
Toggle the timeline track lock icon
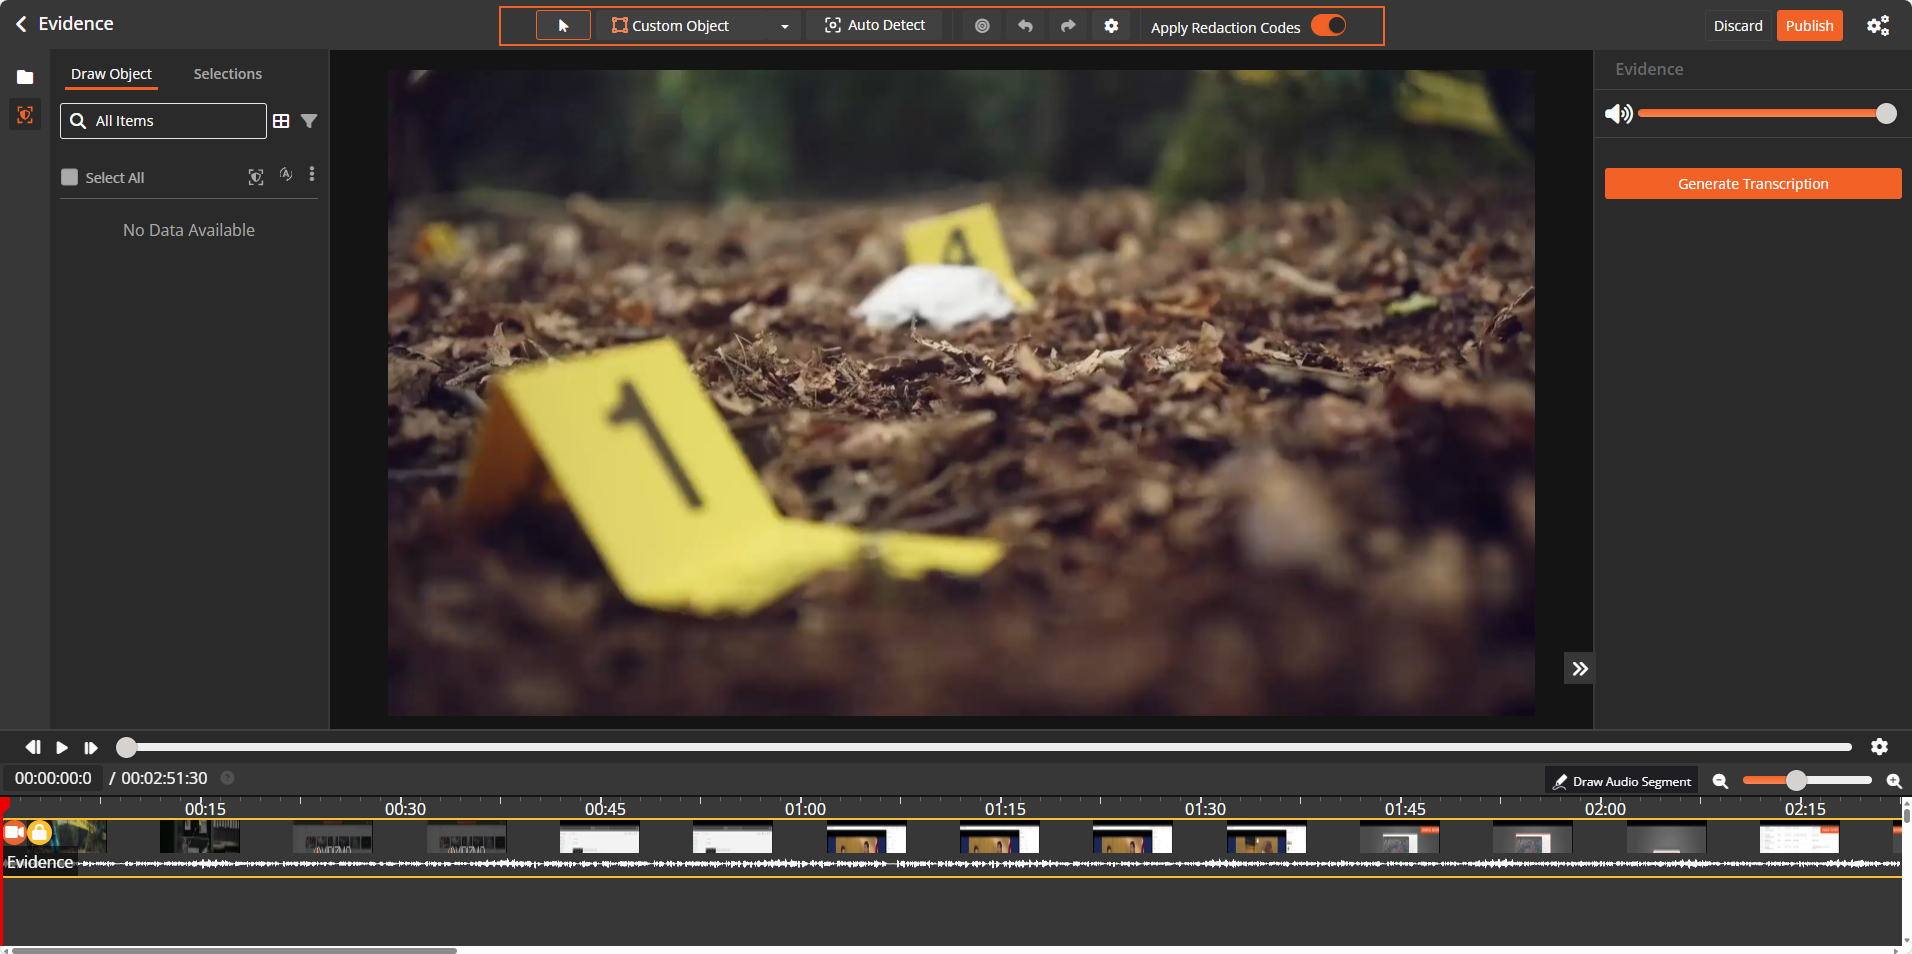pyautogui.click(x=39, y=832)
